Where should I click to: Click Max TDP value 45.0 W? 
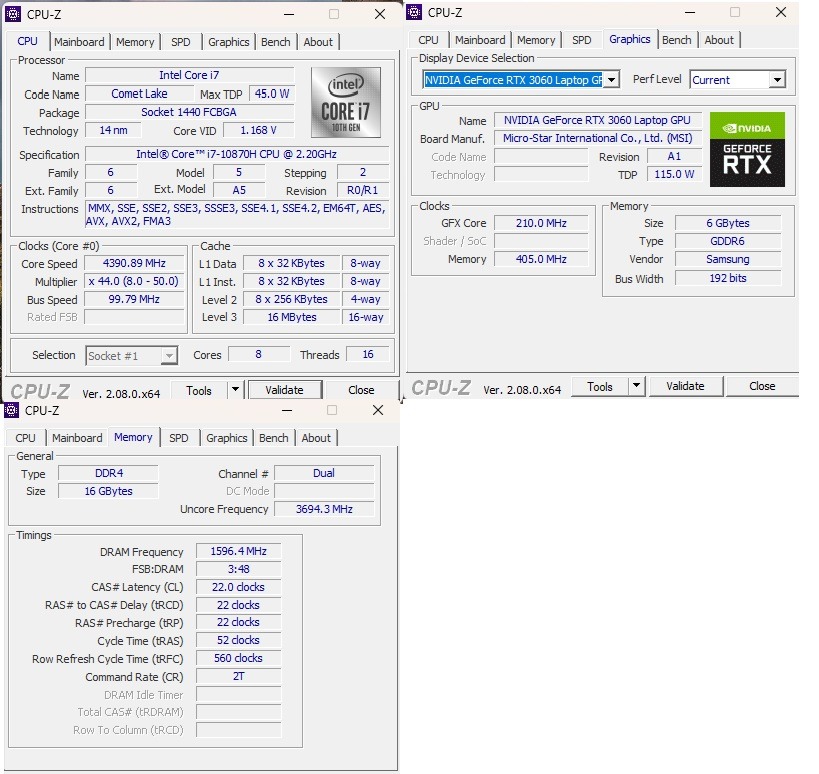tap(272, 93)
